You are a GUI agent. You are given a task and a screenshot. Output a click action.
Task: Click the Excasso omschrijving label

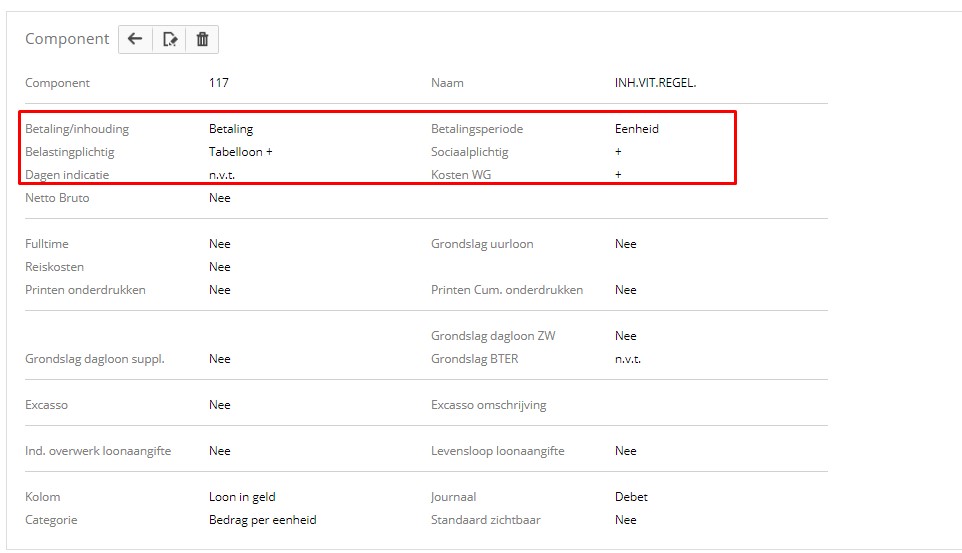pyautogui.click(x=489, y=405)
